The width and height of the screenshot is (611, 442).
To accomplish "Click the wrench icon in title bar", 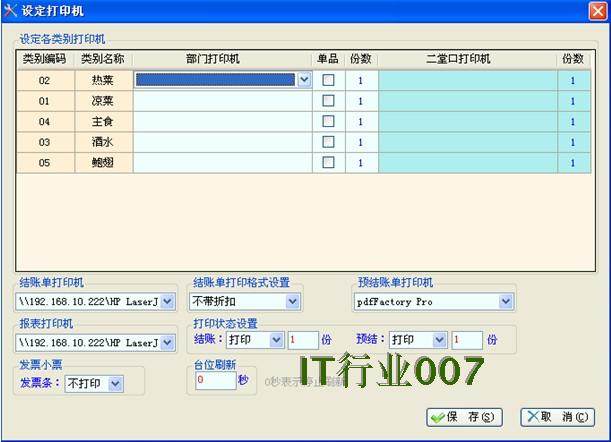I will [x=10, y=11].
